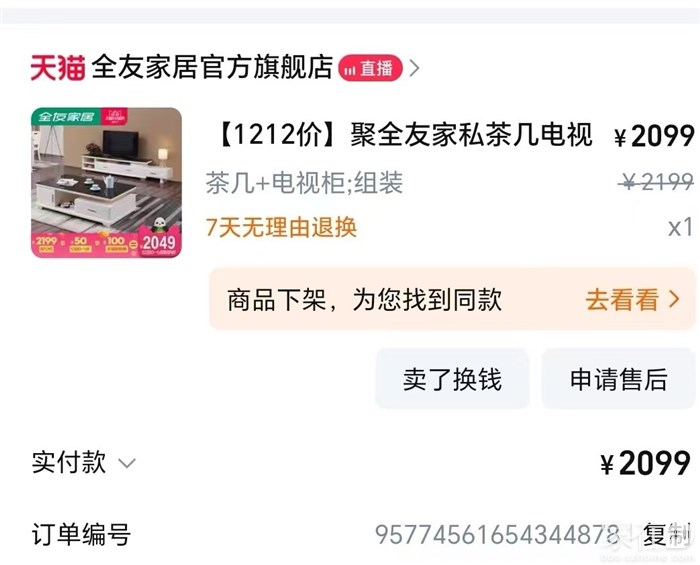This screenshot has width=700, height=565.
Task: Tap 7天无理由退换 policy label
Action: (281, 227)
